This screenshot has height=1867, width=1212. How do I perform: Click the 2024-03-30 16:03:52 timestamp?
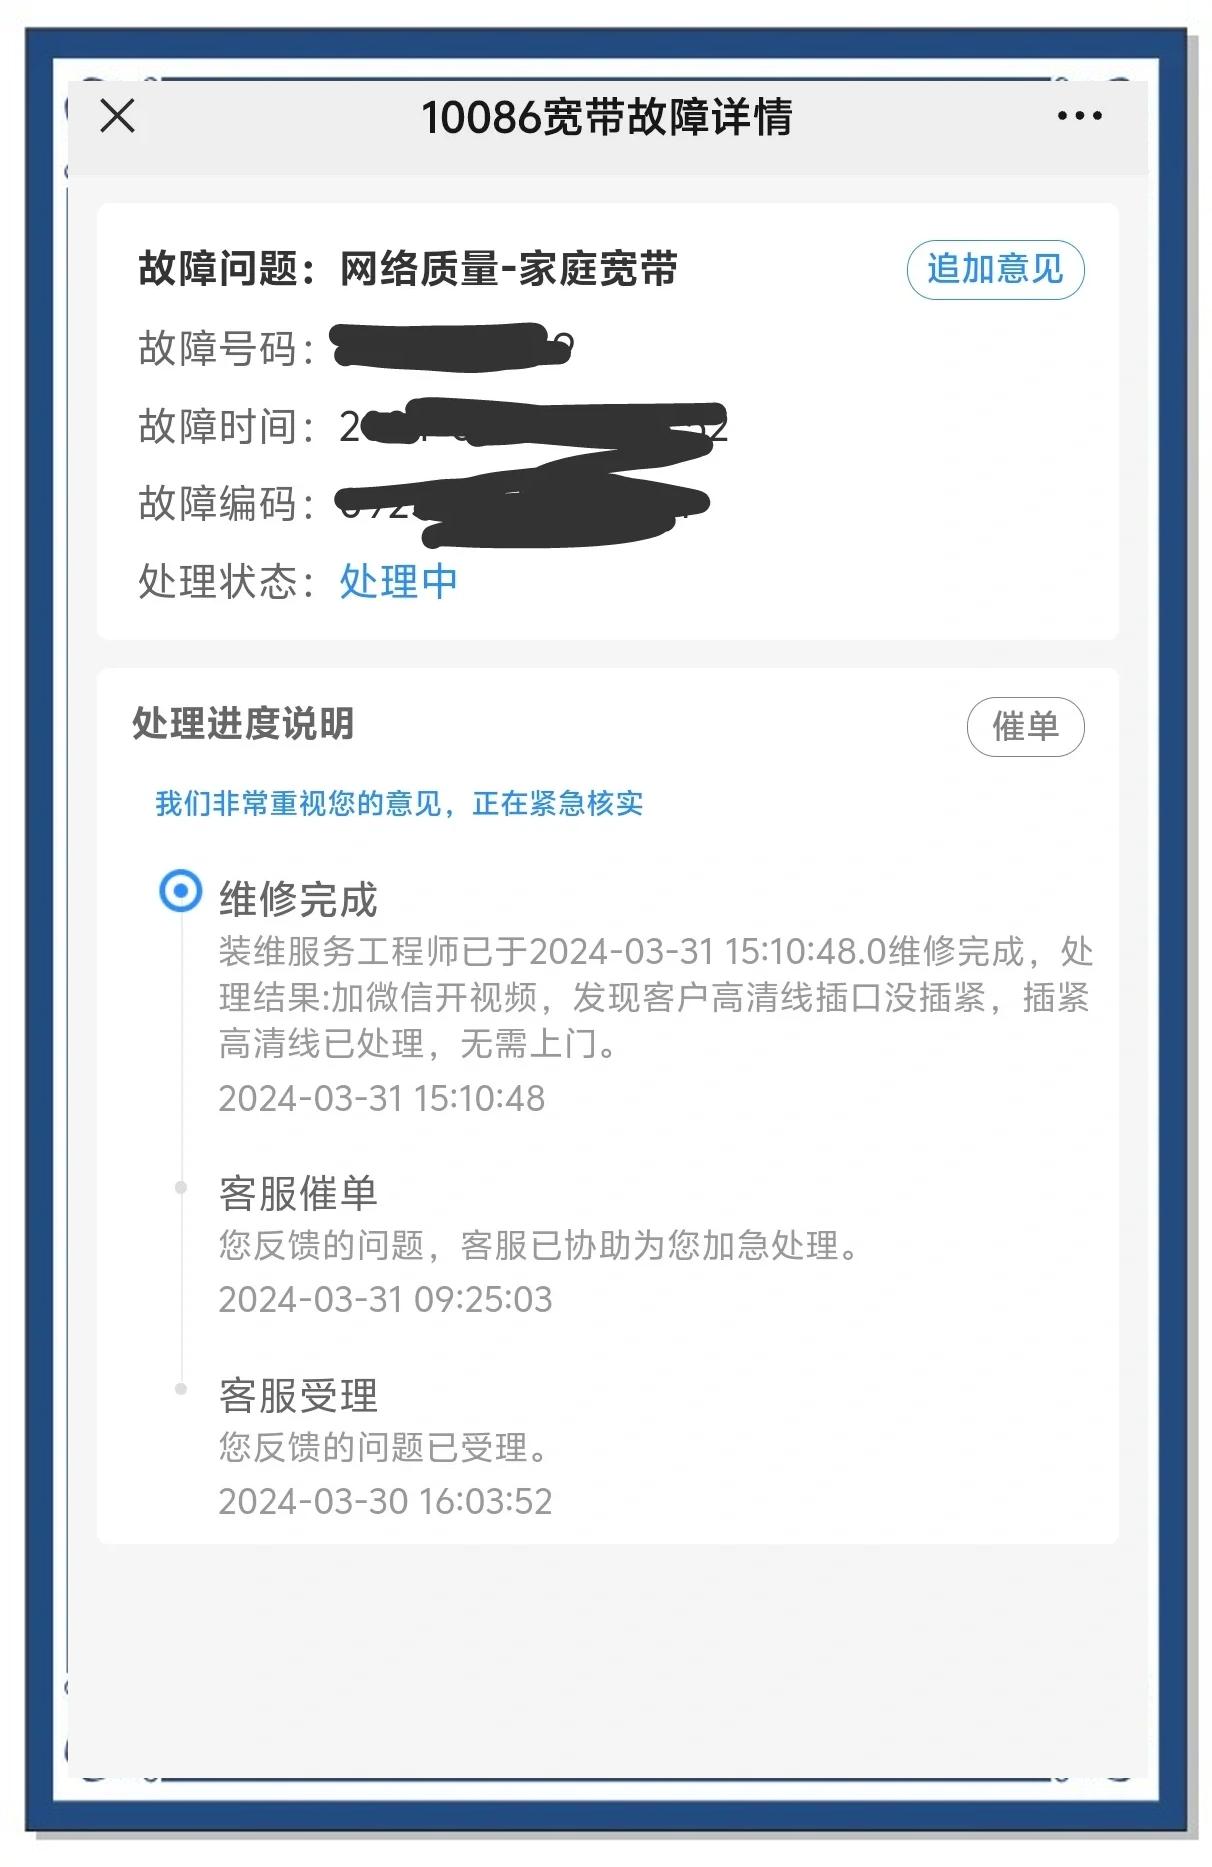coord(385,1501)
